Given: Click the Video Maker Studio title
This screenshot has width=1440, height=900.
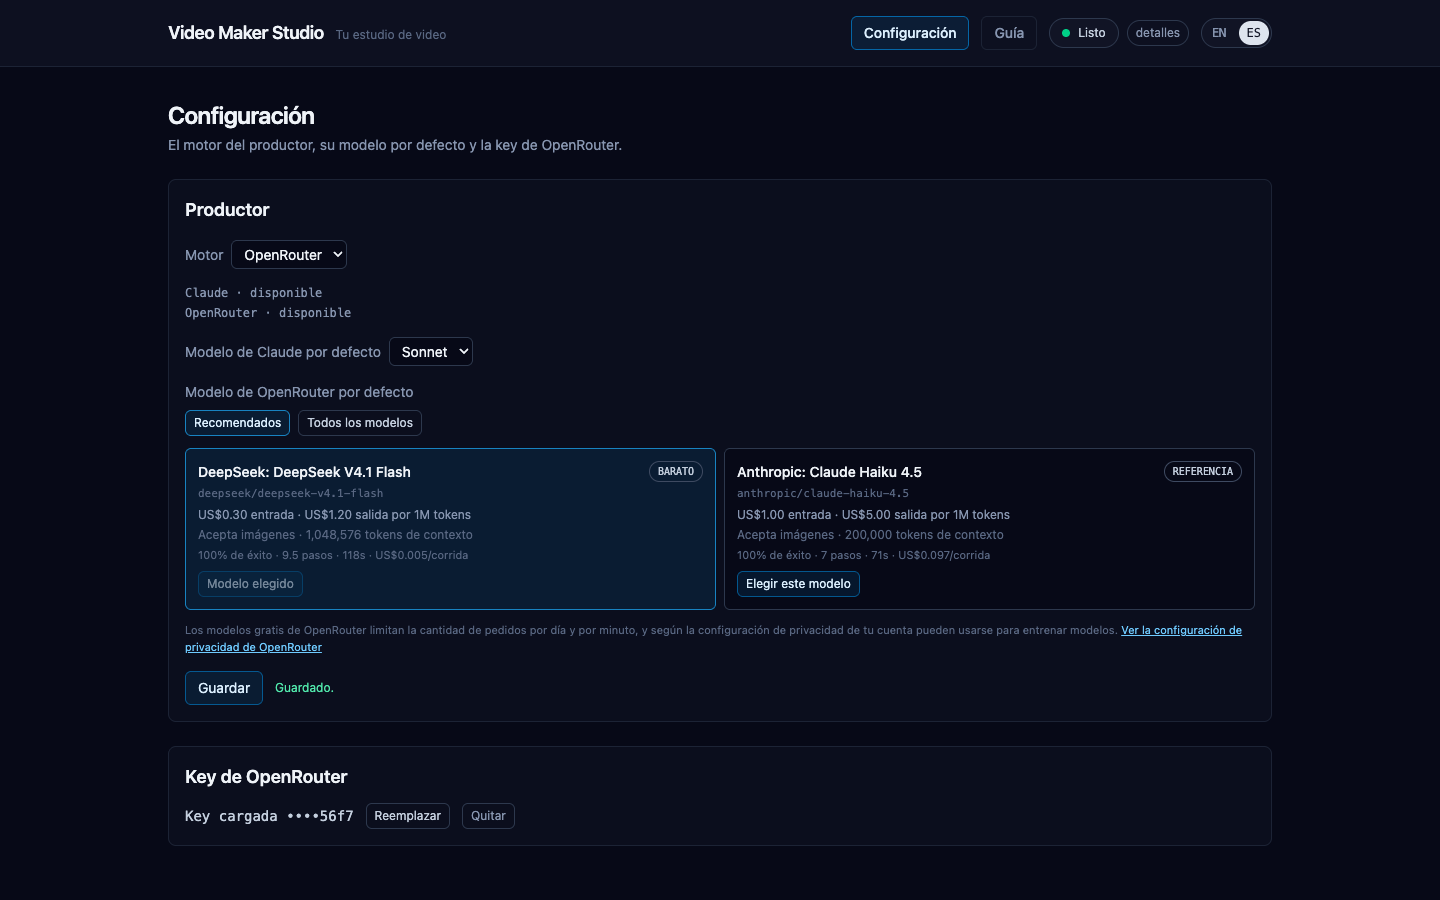Looking at the screenshot, I should pyautogui.click(x=246, y=33).
